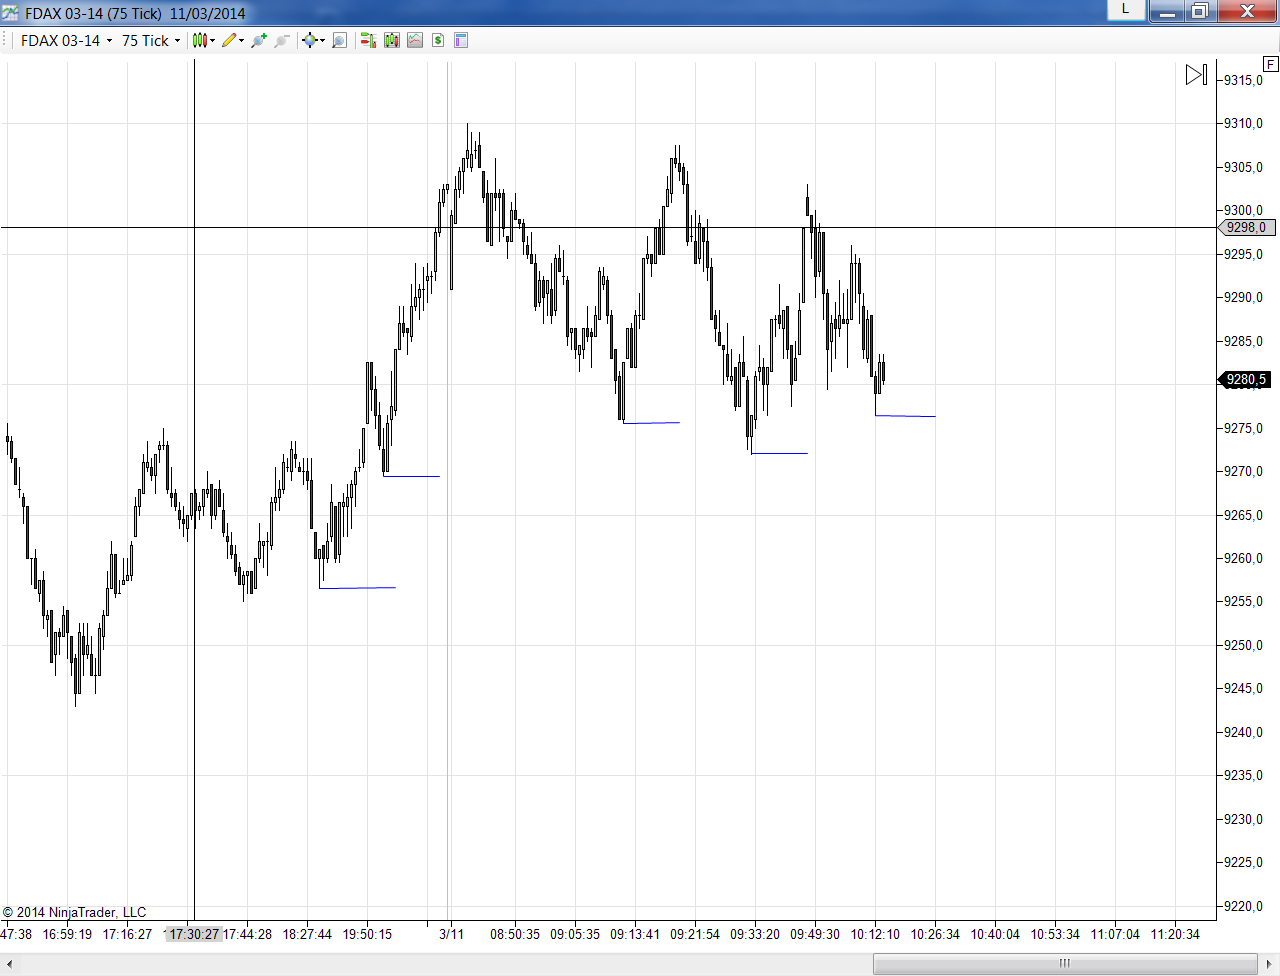Click the 09:33:20 time axis label

tap(755, 934)
